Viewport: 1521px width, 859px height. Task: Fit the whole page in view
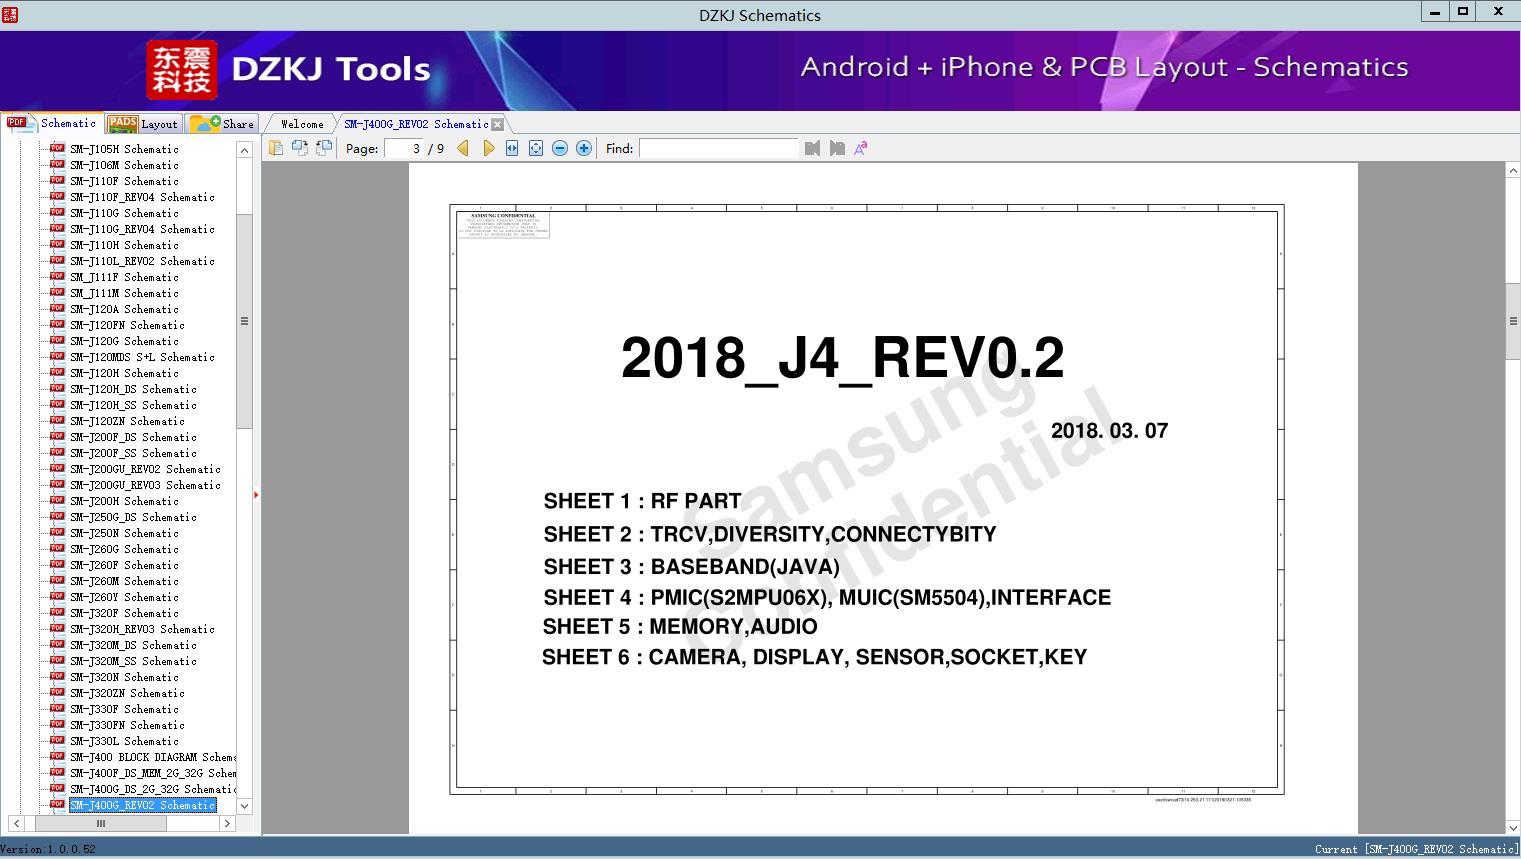(536, 148)
